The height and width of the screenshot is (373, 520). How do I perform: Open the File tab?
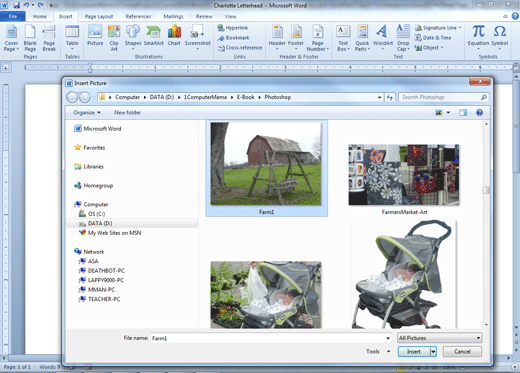[13, 16]
